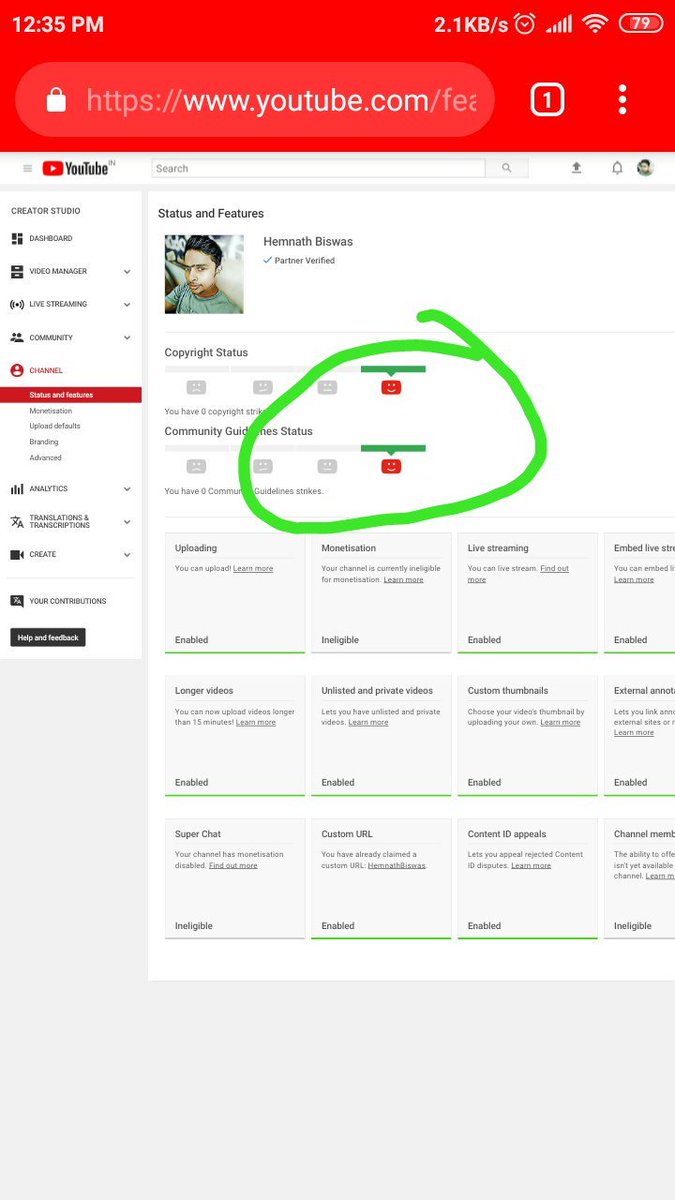Click Find out more in Live streaming card
675x1200 pixels.
[518, 574]
